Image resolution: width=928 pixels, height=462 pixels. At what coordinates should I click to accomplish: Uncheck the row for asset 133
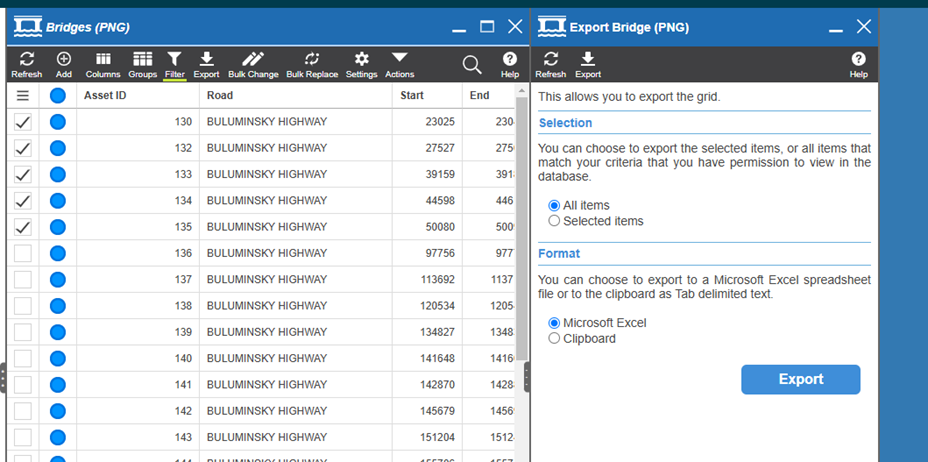pyautogui.click(x=22, y=175)
